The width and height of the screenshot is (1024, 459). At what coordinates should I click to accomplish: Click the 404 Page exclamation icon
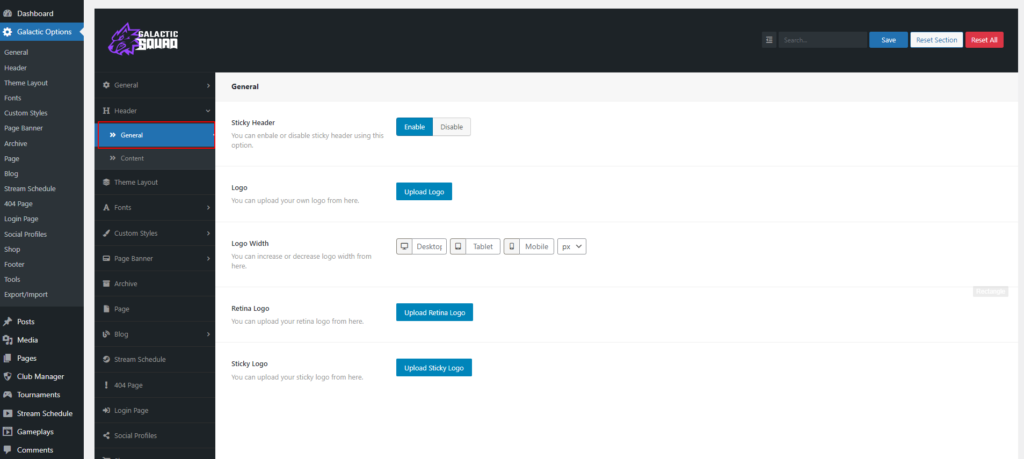point(106,385)
